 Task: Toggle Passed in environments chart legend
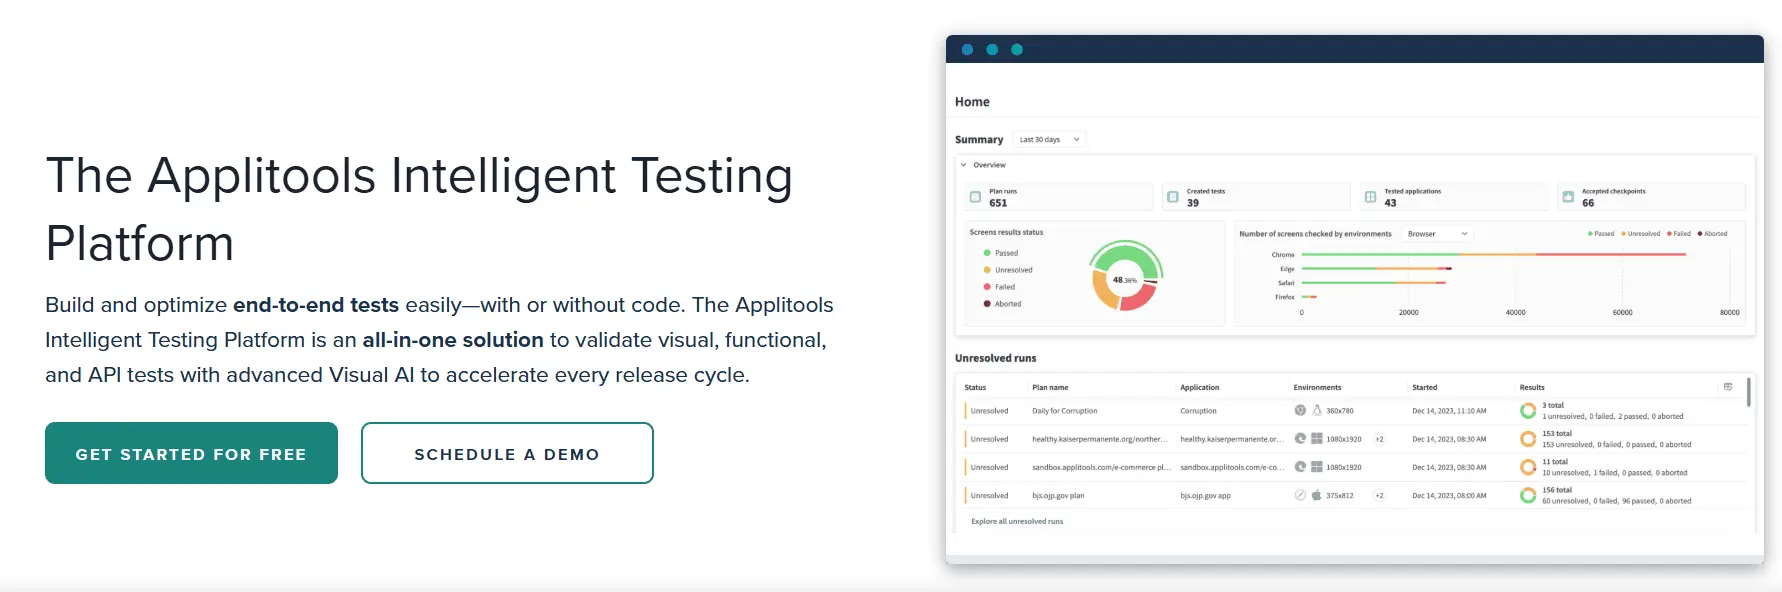coord(1600,234)
